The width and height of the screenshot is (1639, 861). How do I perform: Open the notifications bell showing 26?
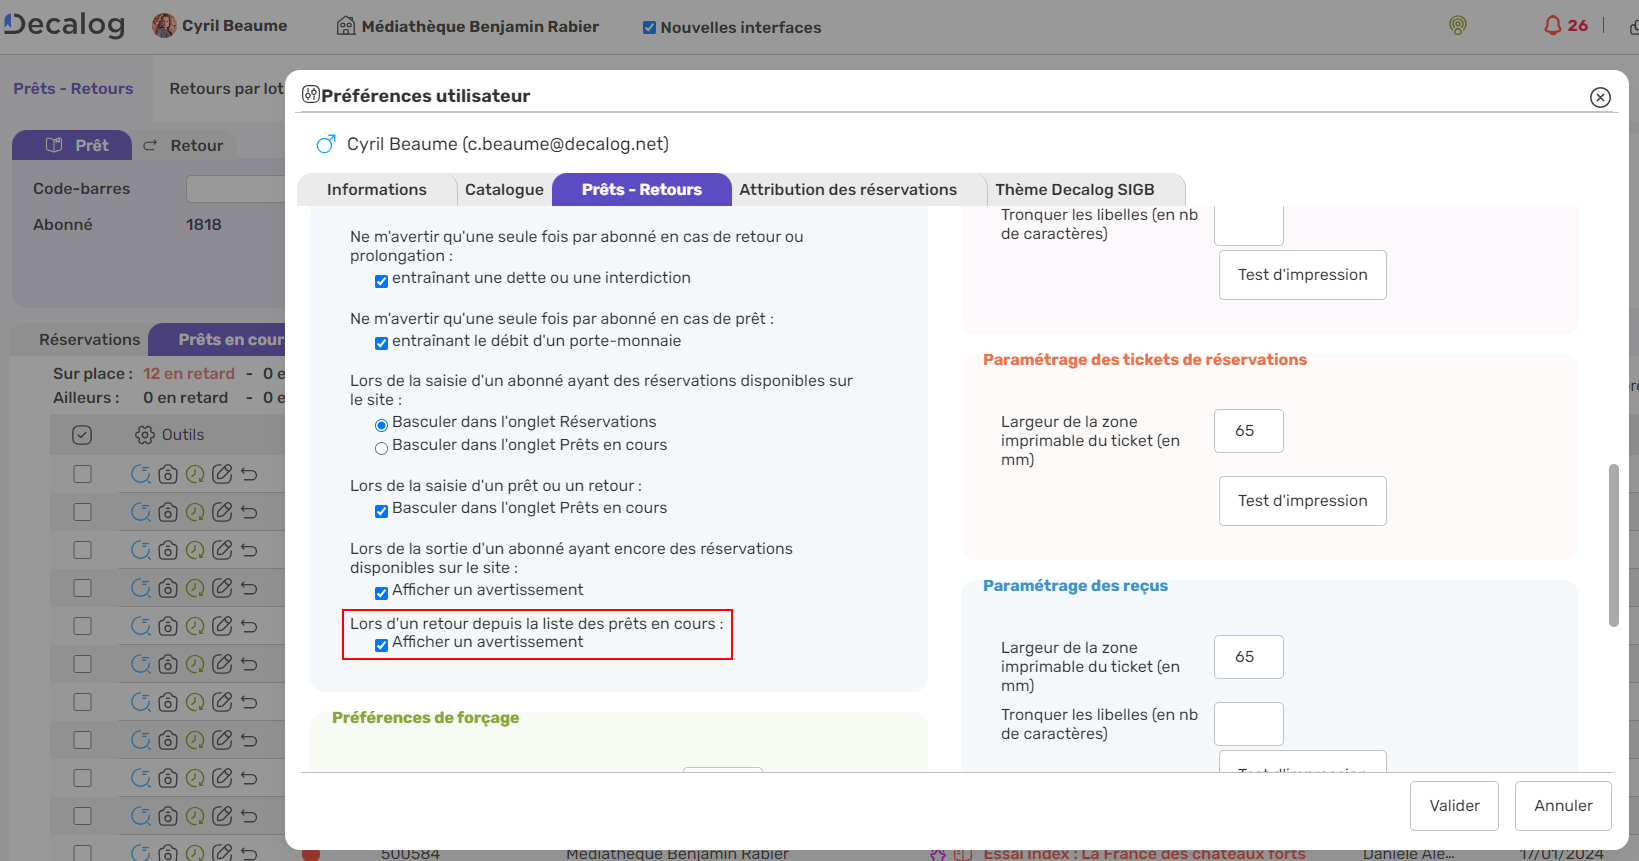pos(1553,26)
